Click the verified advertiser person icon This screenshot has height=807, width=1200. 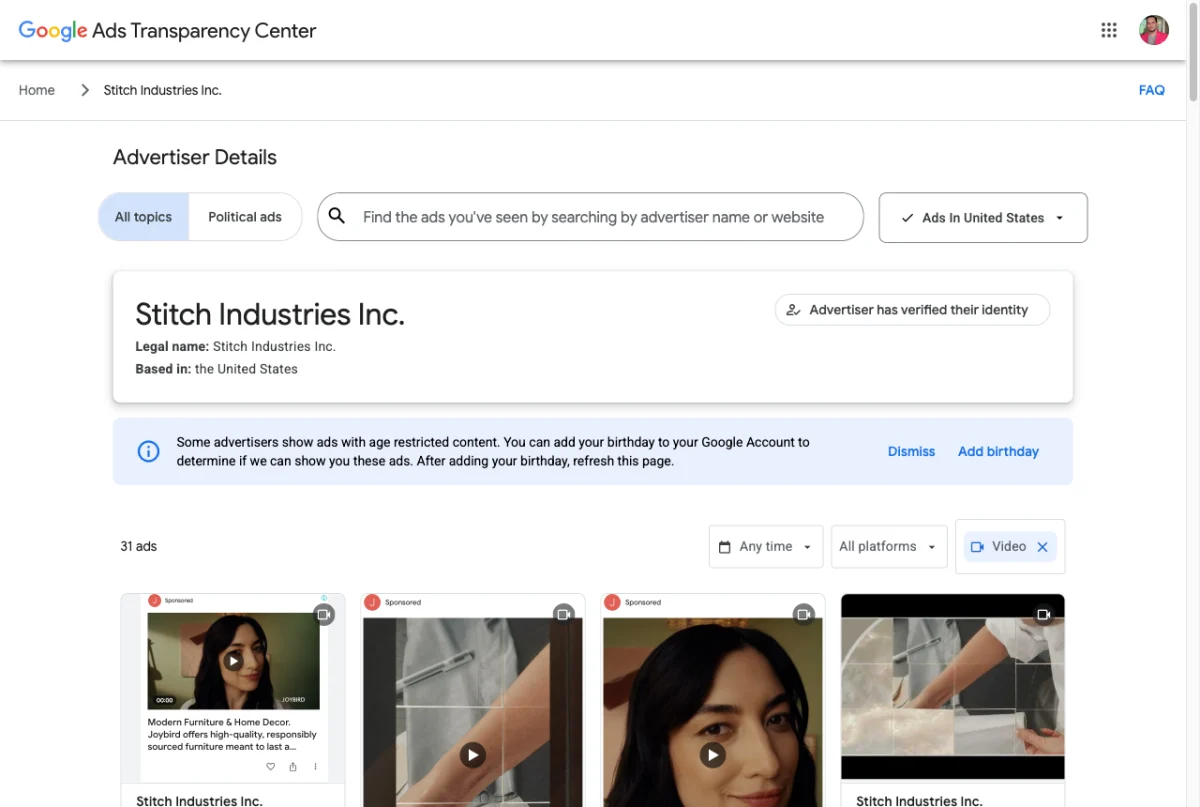pyautogui.click(x=793, y=310)
